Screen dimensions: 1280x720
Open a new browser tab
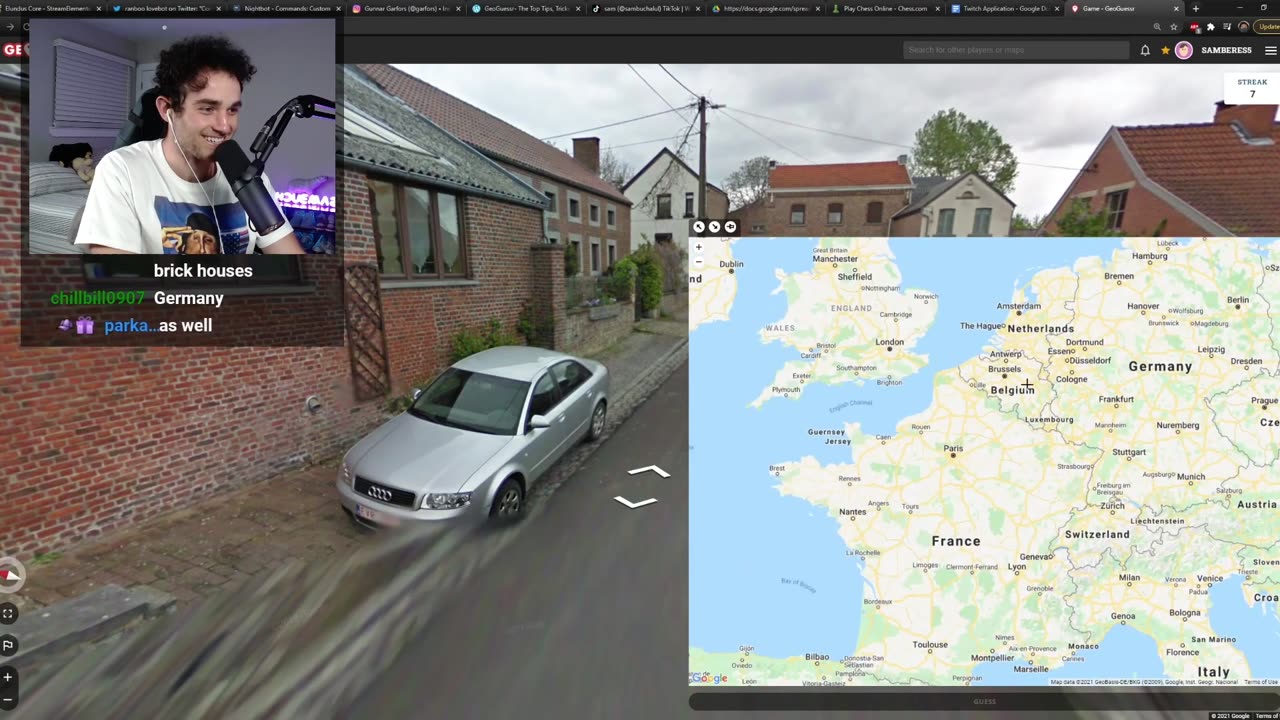pos(1195,8)
